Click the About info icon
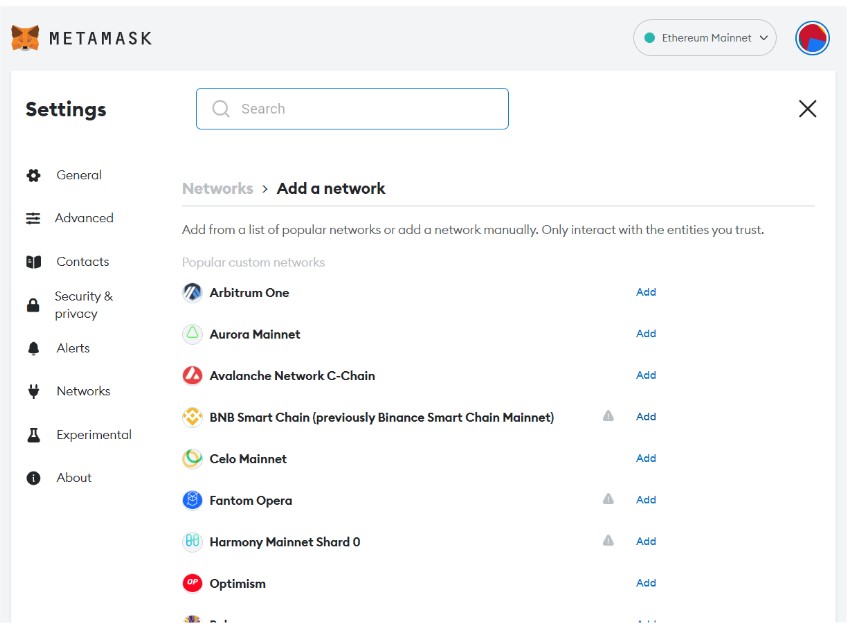853x641 pixels. [x=33, y=478]
